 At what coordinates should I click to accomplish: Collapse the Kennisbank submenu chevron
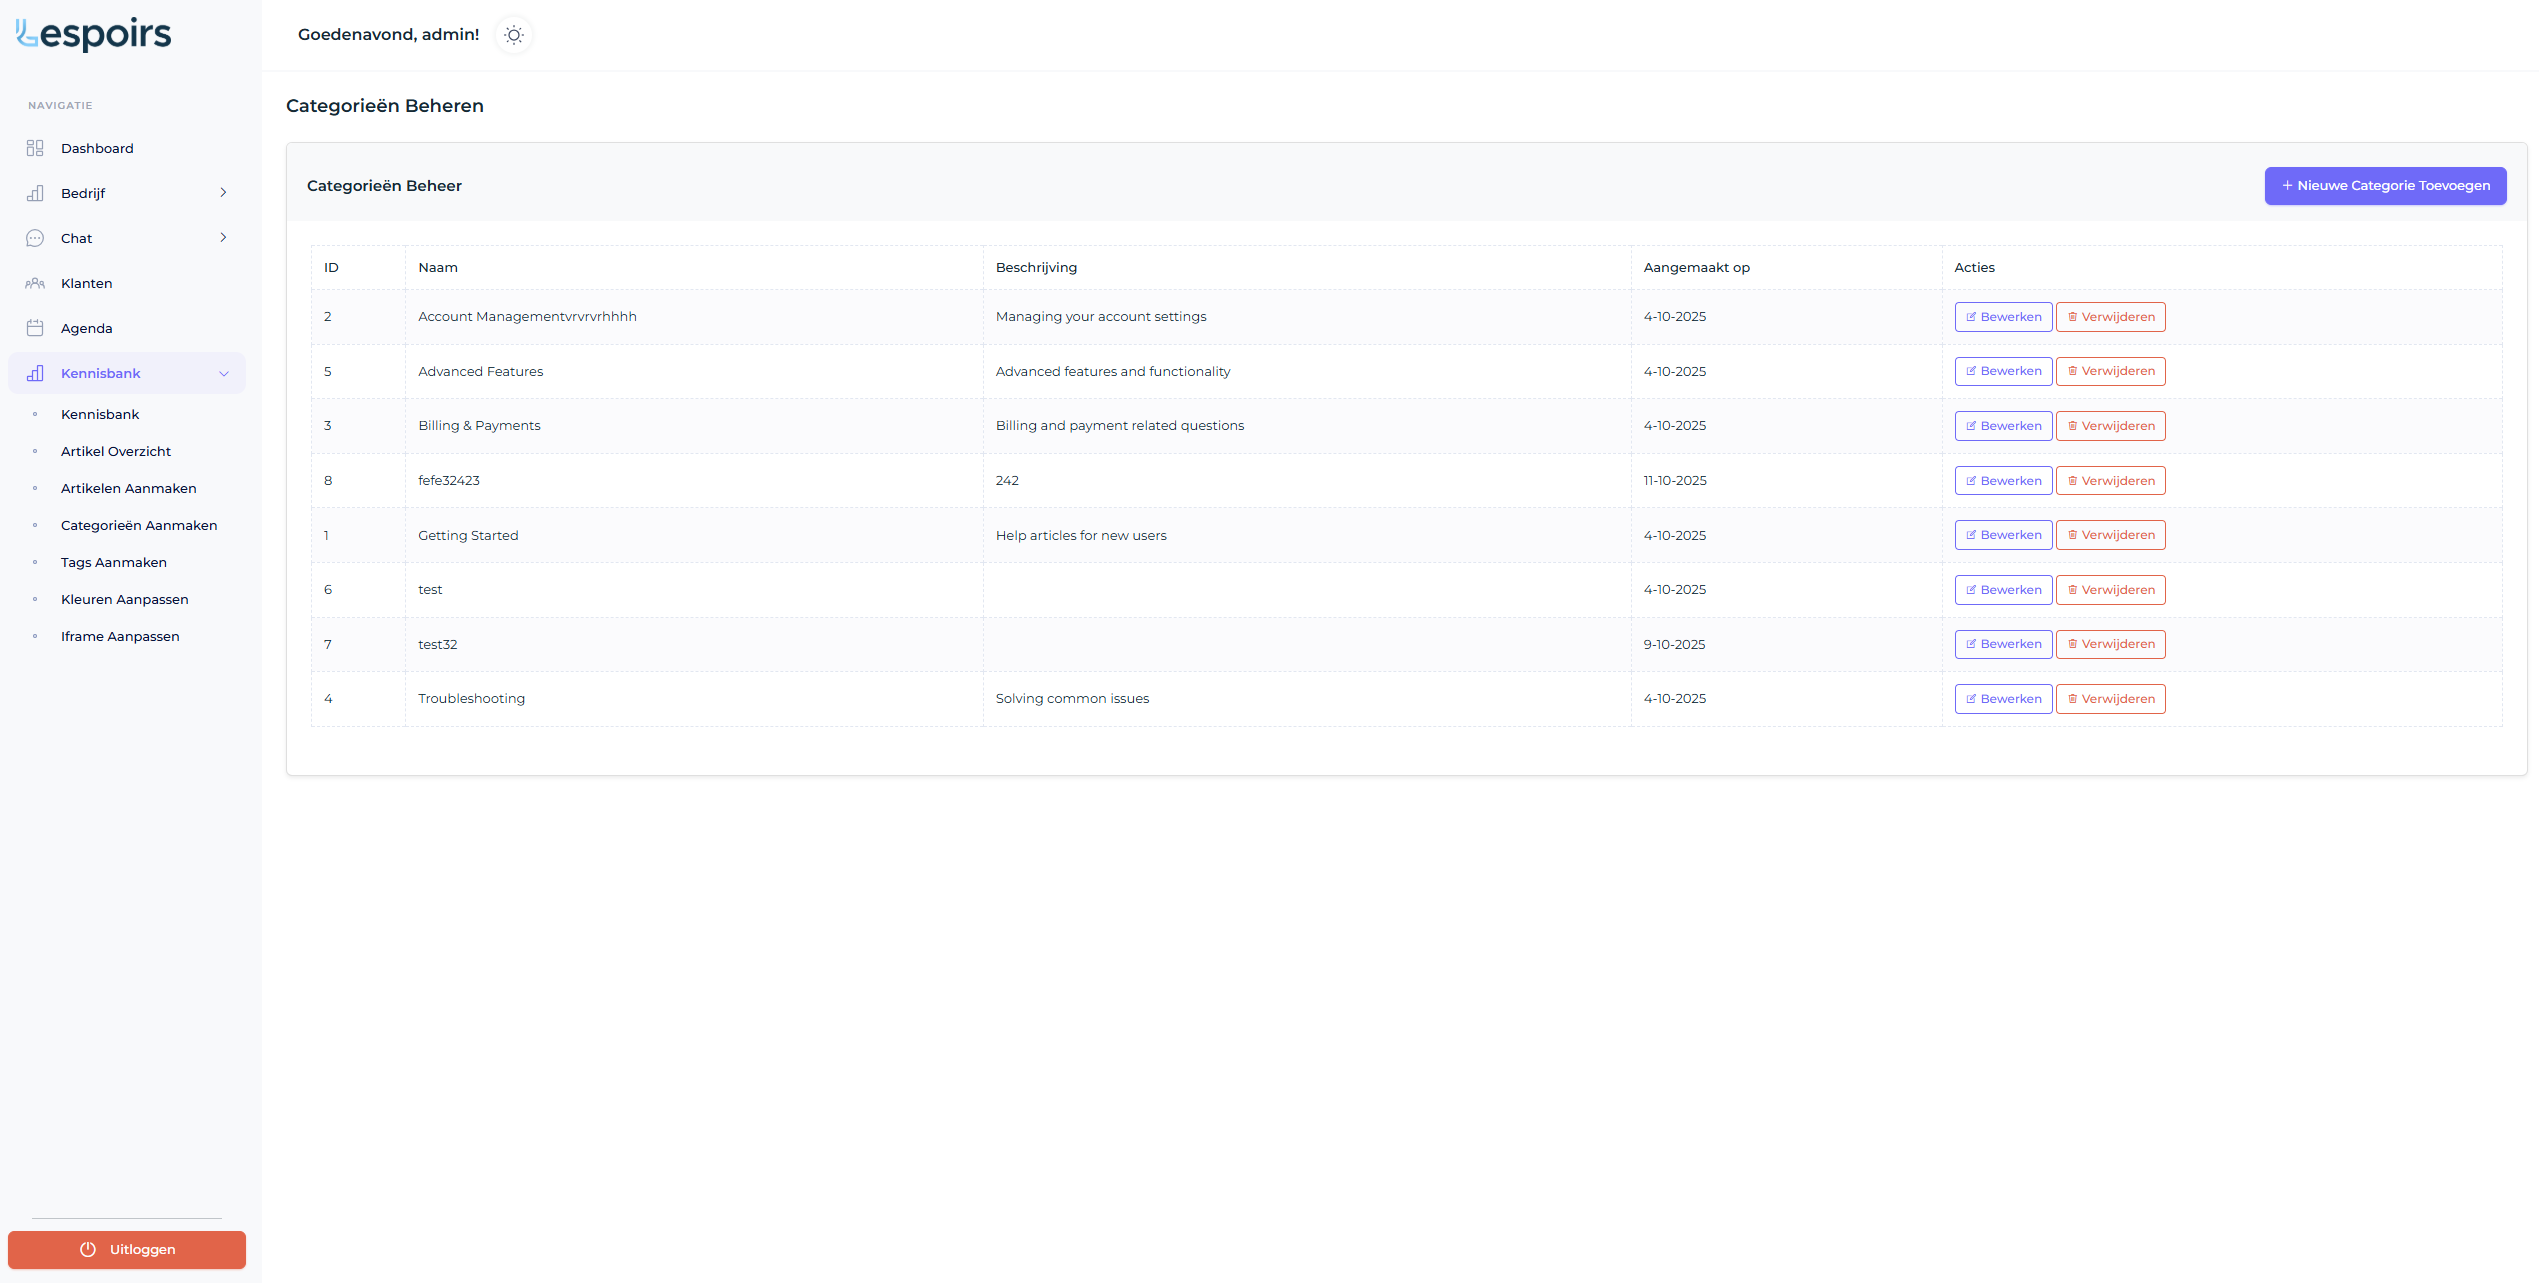[x=223, y=373]
